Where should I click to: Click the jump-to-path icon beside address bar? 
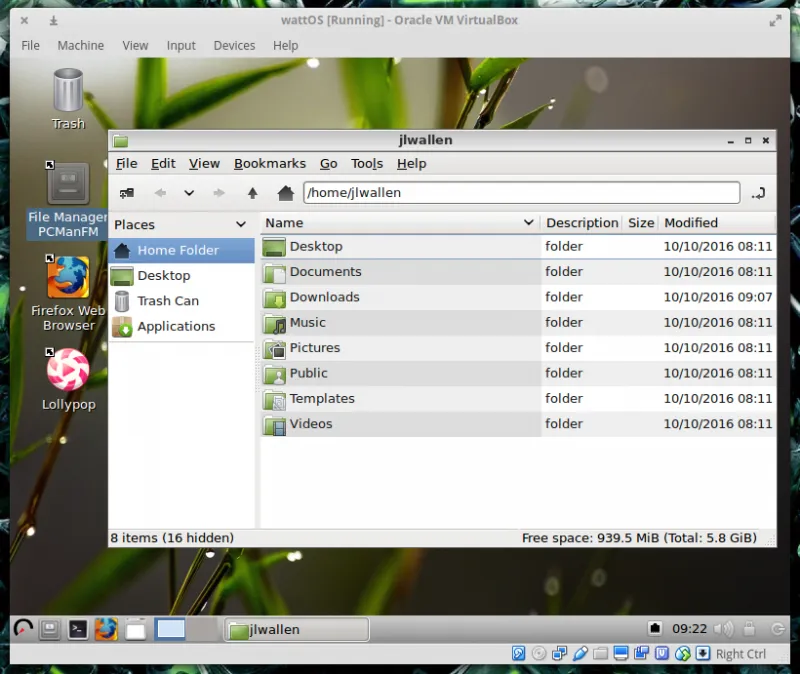pyautogui.click(x=757, y=193)
